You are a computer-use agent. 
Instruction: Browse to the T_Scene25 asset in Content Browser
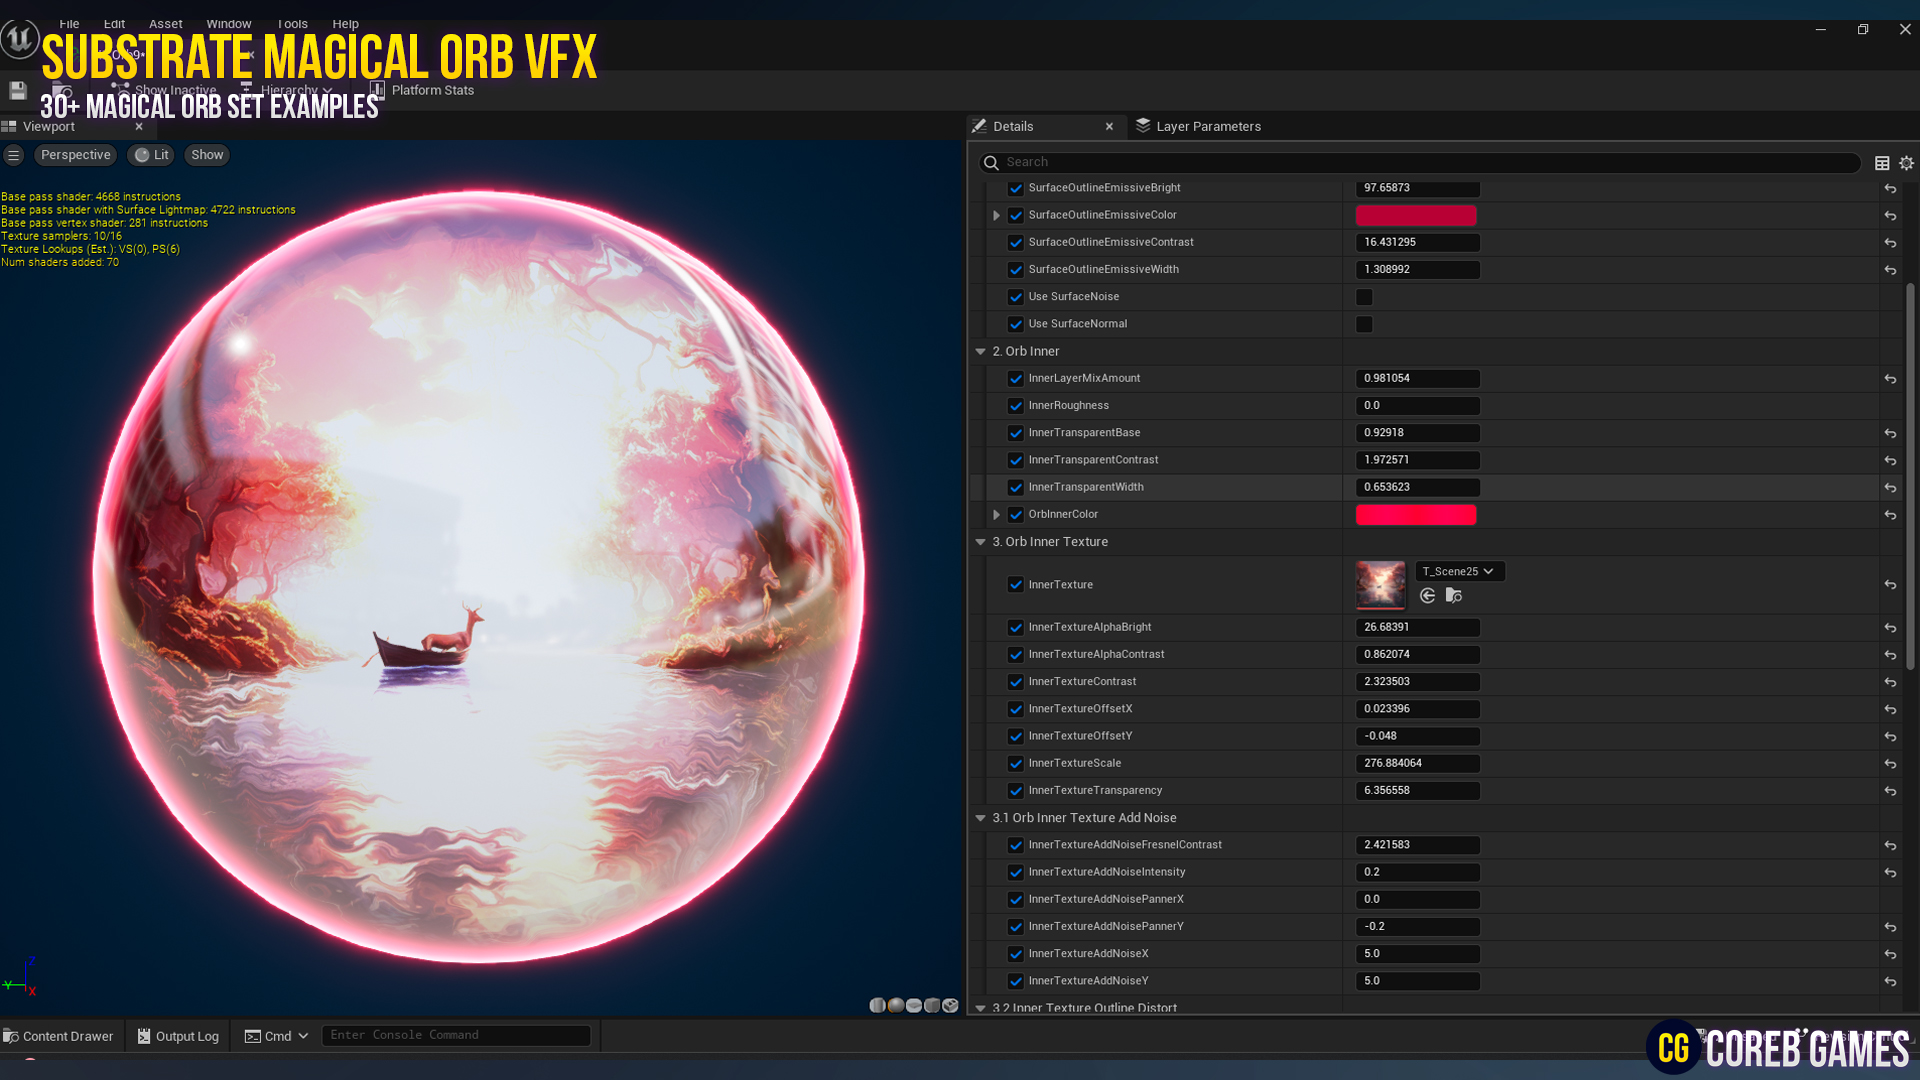pyautogui.click(x=1453, y=596)
